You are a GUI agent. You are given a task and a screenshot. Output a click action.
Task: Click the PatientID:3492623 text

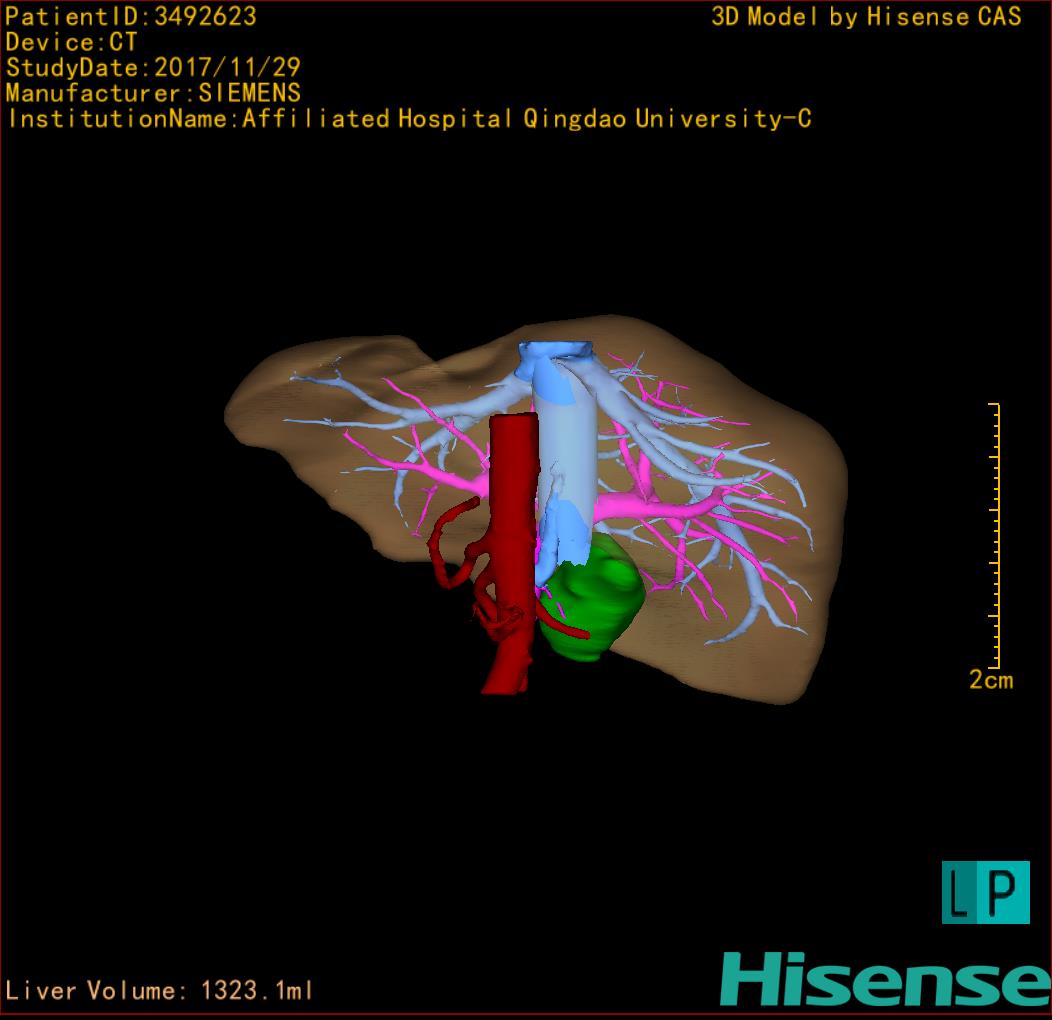coord(131,16)
